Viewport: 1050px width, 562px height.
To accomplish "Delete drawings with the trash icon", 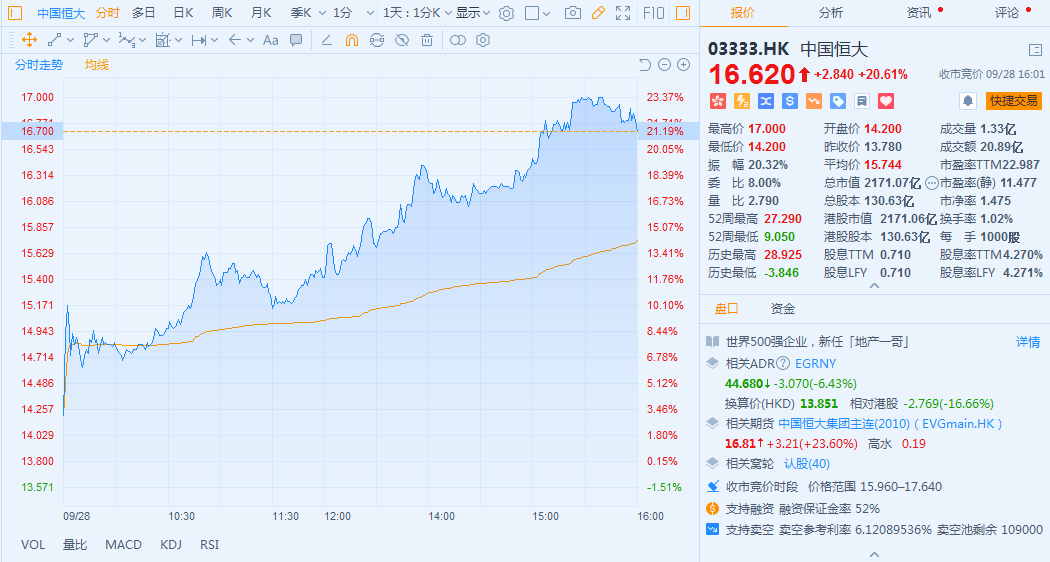I will (427, 40).
